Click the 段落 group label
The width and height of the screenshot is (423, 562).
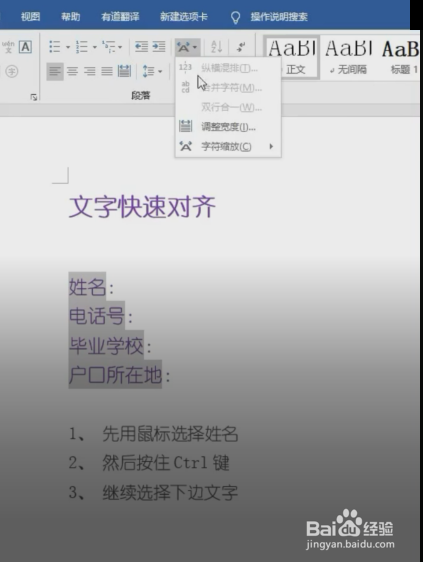141,95
